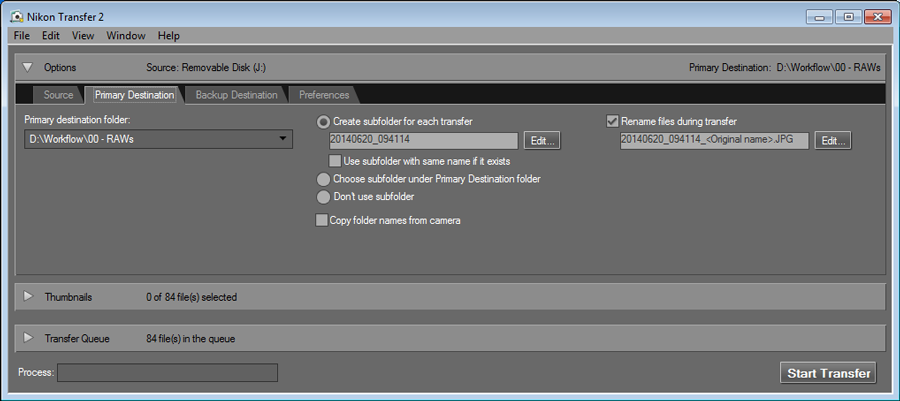Select Create subfolder for each transfer
Screen dimensions: 900x401
[x=324, y=122]
